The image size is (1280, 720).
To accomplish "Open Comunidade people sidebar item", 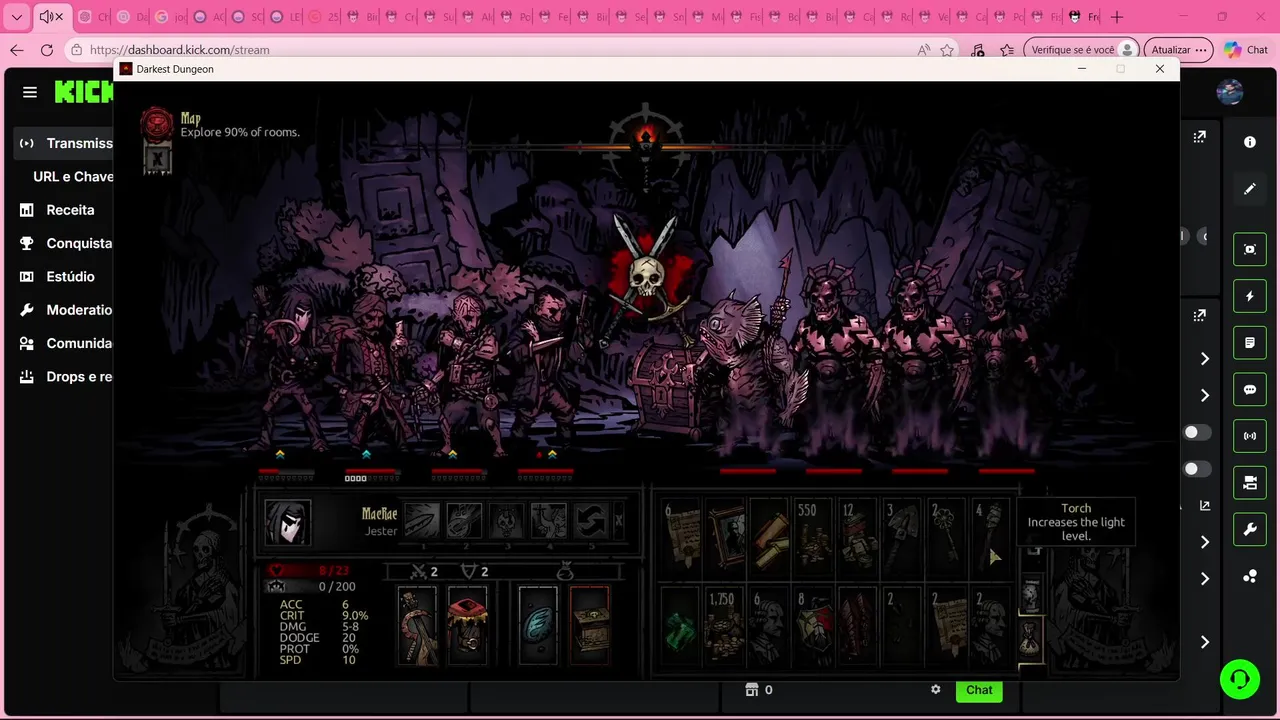I will click(x=66, y=343).
